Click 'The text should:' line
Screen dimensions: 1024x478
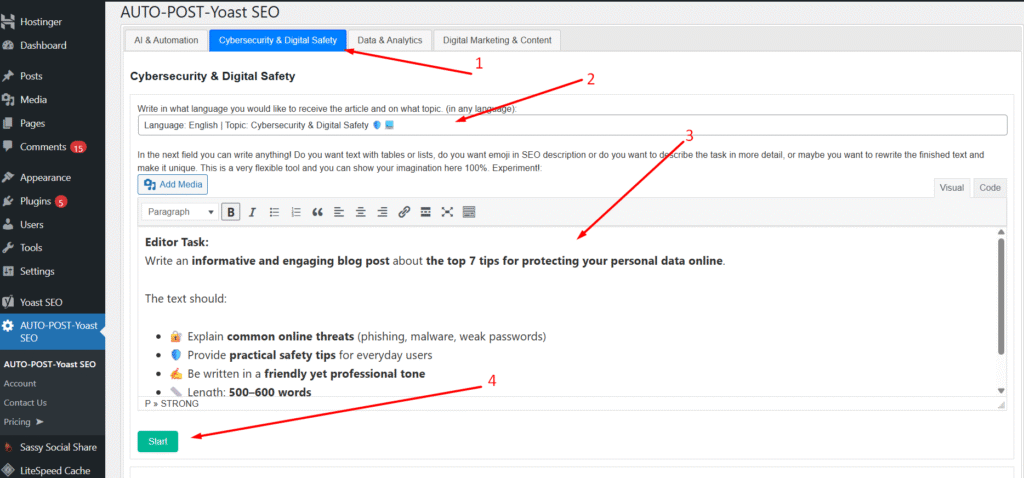pos(186,298)
